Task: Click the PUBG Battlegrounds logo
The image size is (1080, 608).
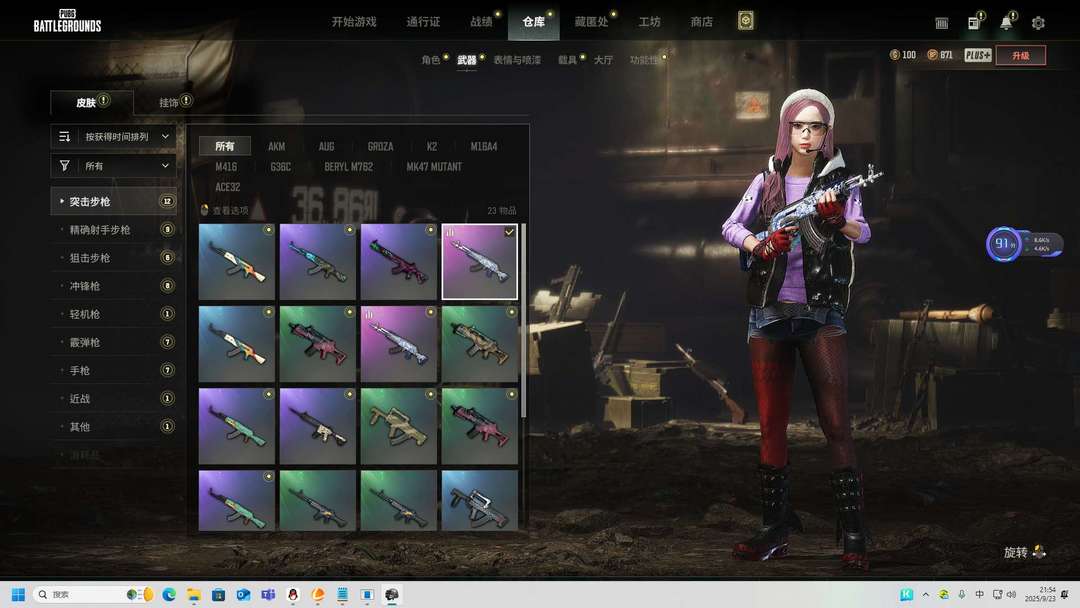Action: tap(68, 21)
